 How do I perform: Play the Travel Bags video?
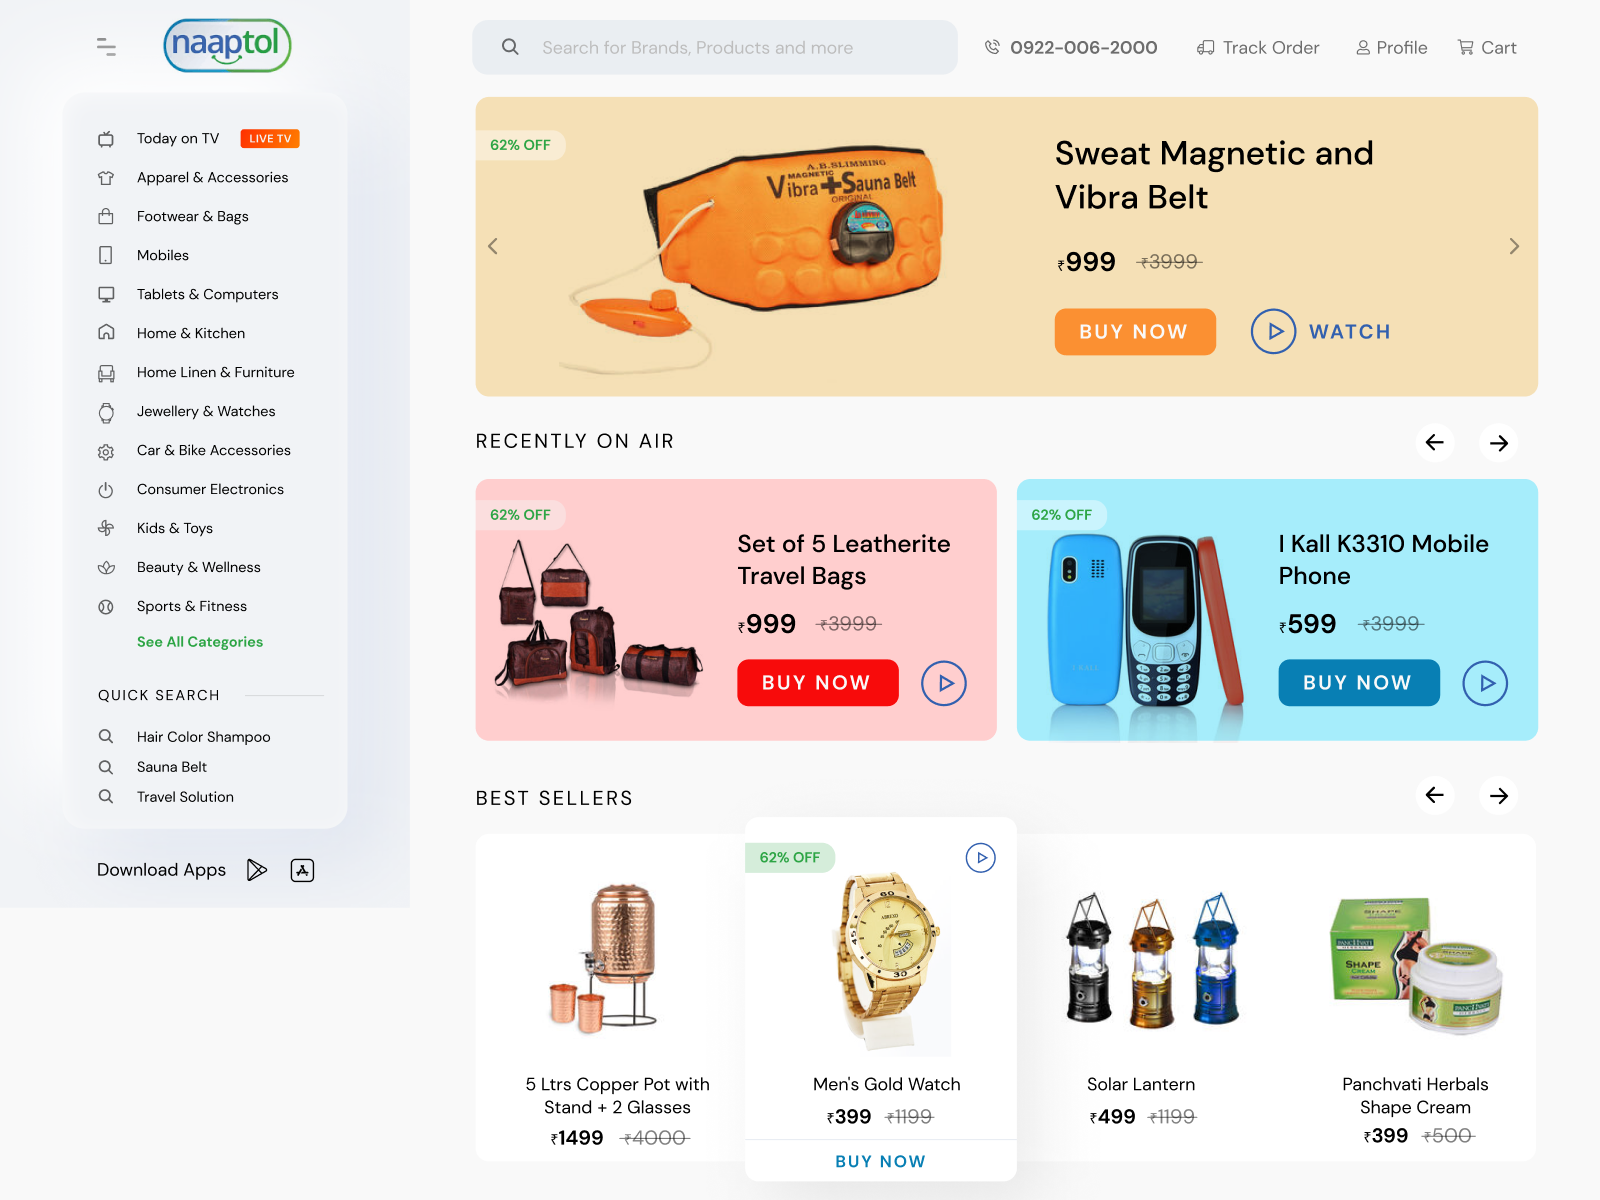click(944, 683)
